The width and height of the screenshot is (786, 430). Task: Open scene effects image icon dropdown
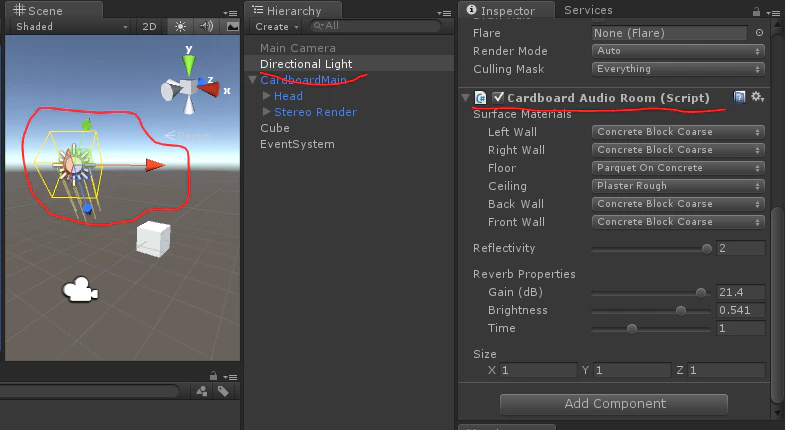point(232,27)
